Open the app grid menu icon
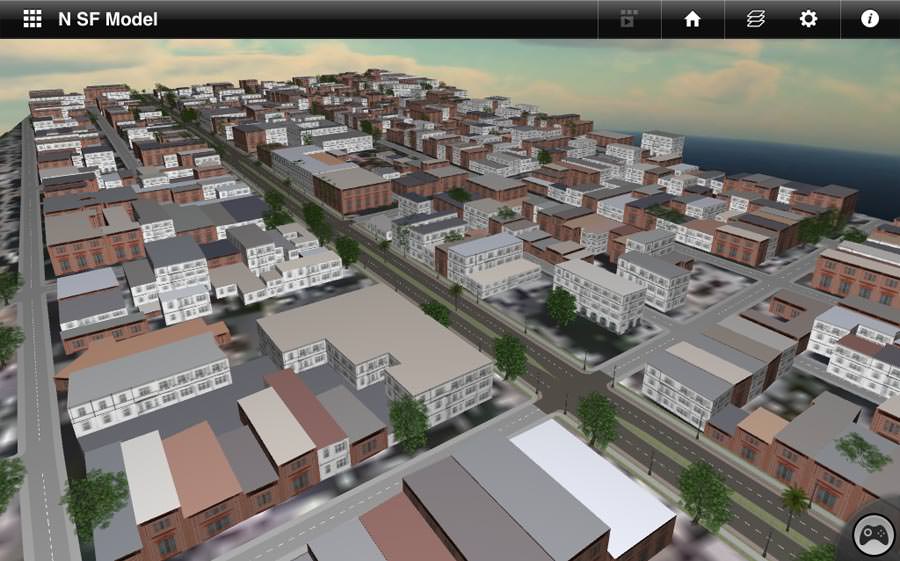This screenshot has width=900, height=561. [32, 19]
